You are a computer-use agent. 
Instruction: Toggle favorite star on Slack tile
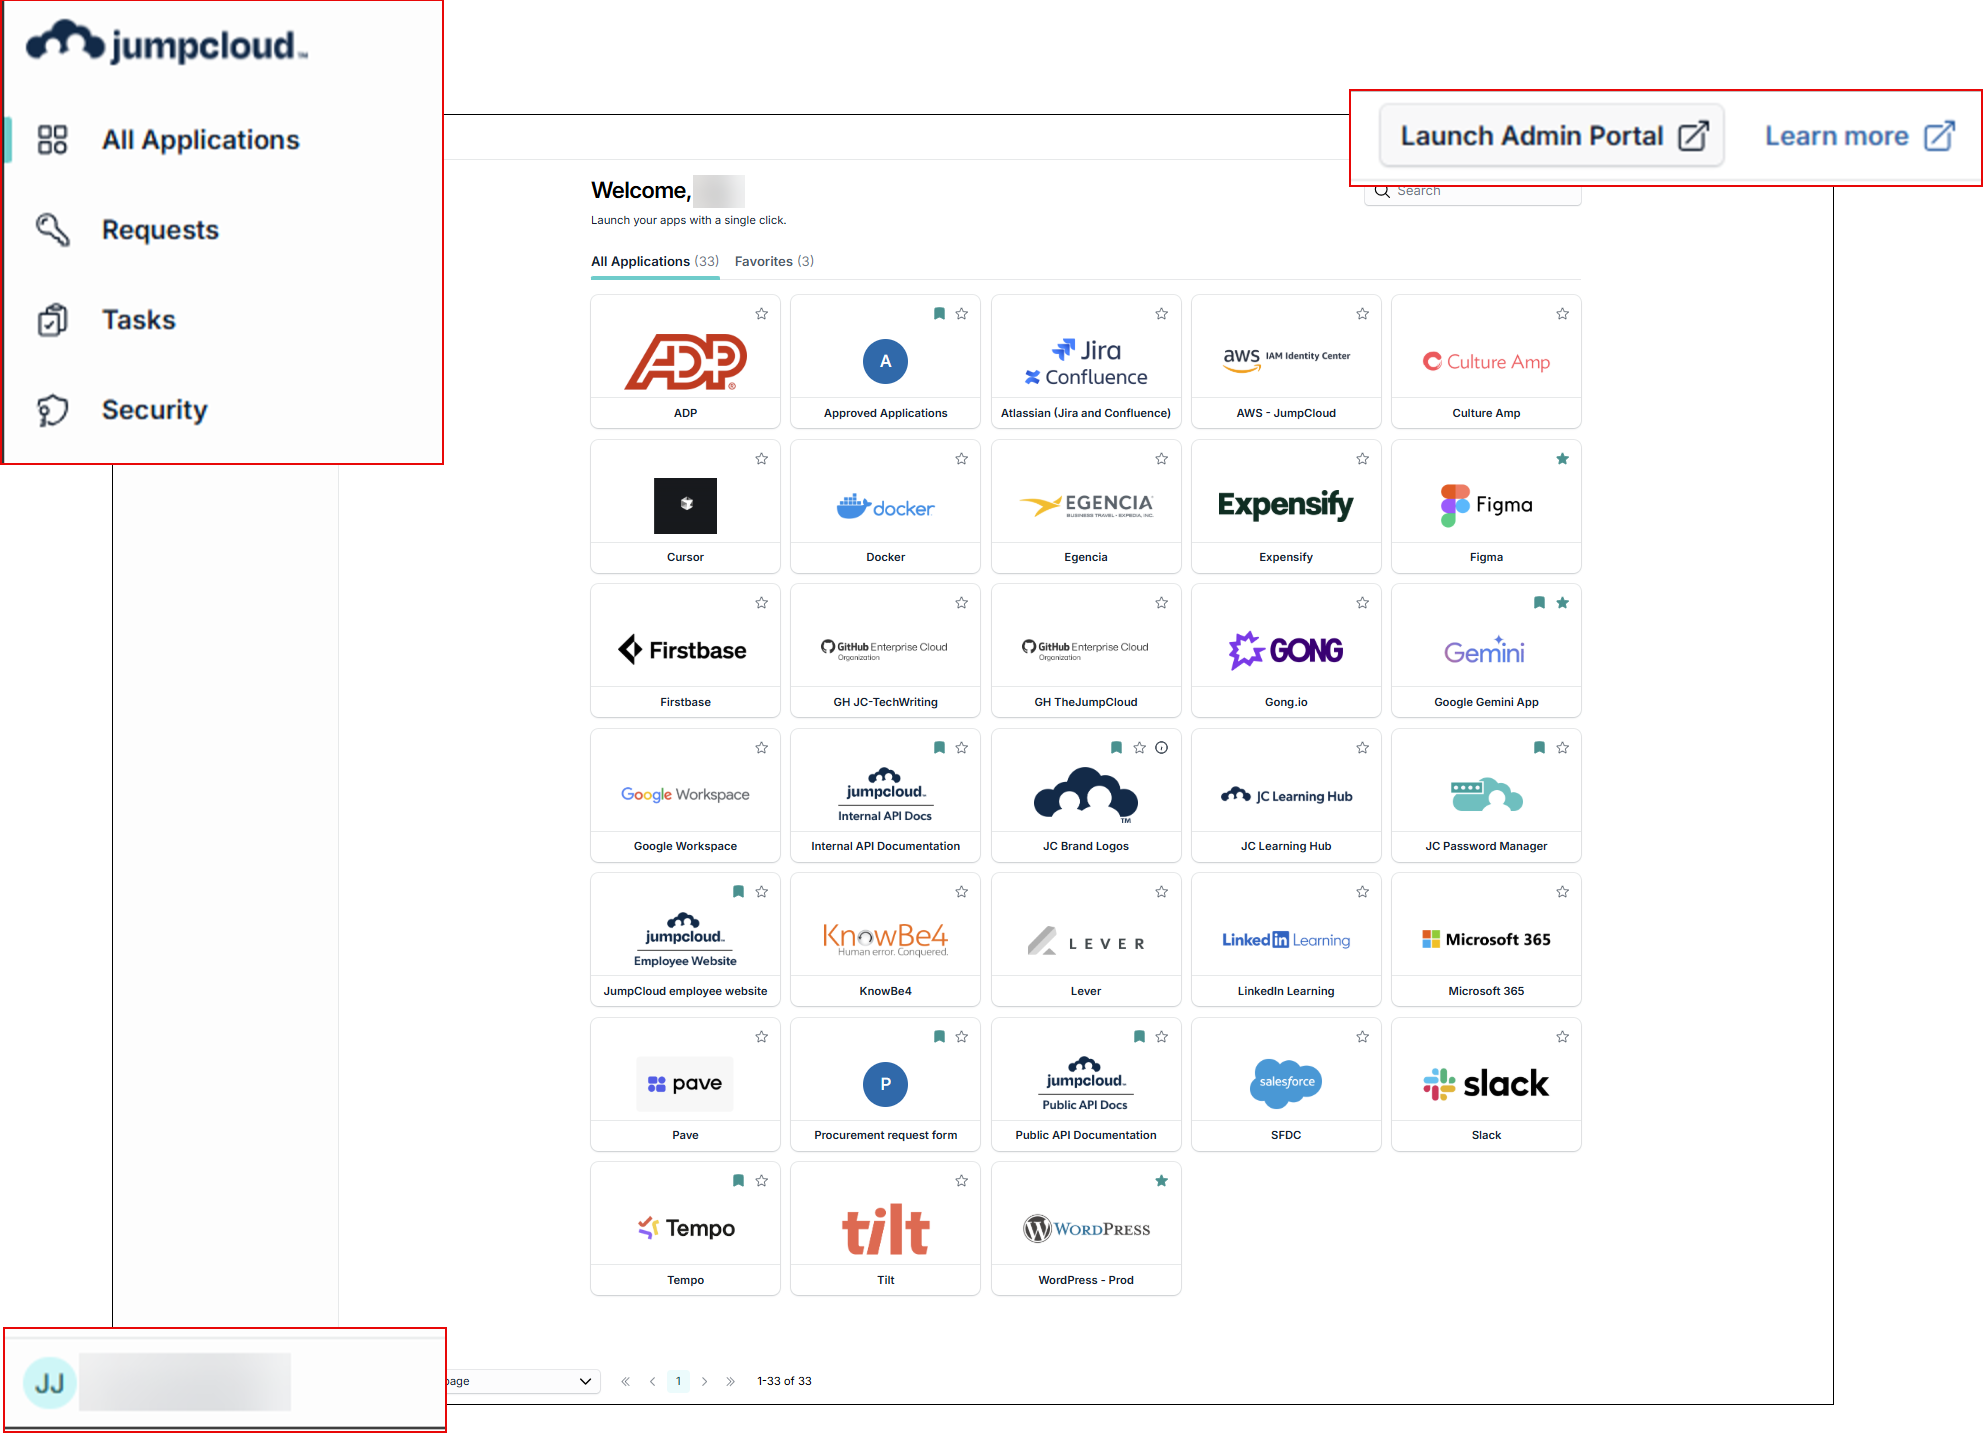1562,1037
